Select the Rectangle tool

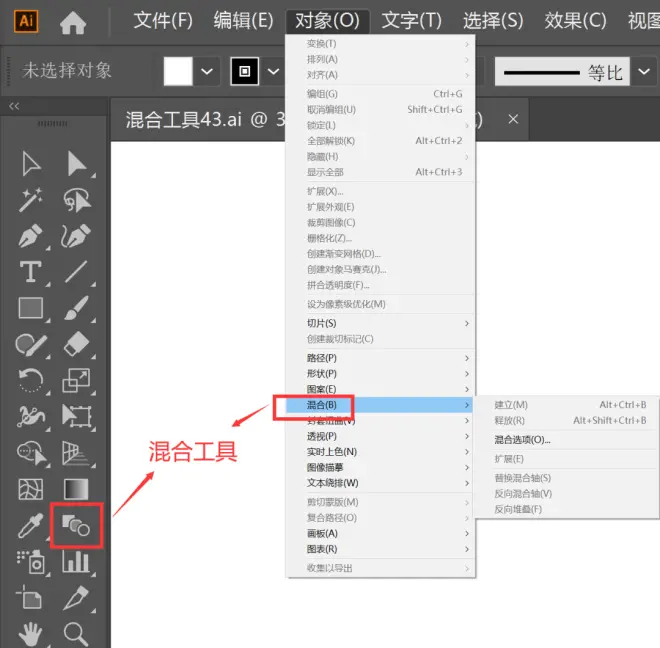point(31,307)
